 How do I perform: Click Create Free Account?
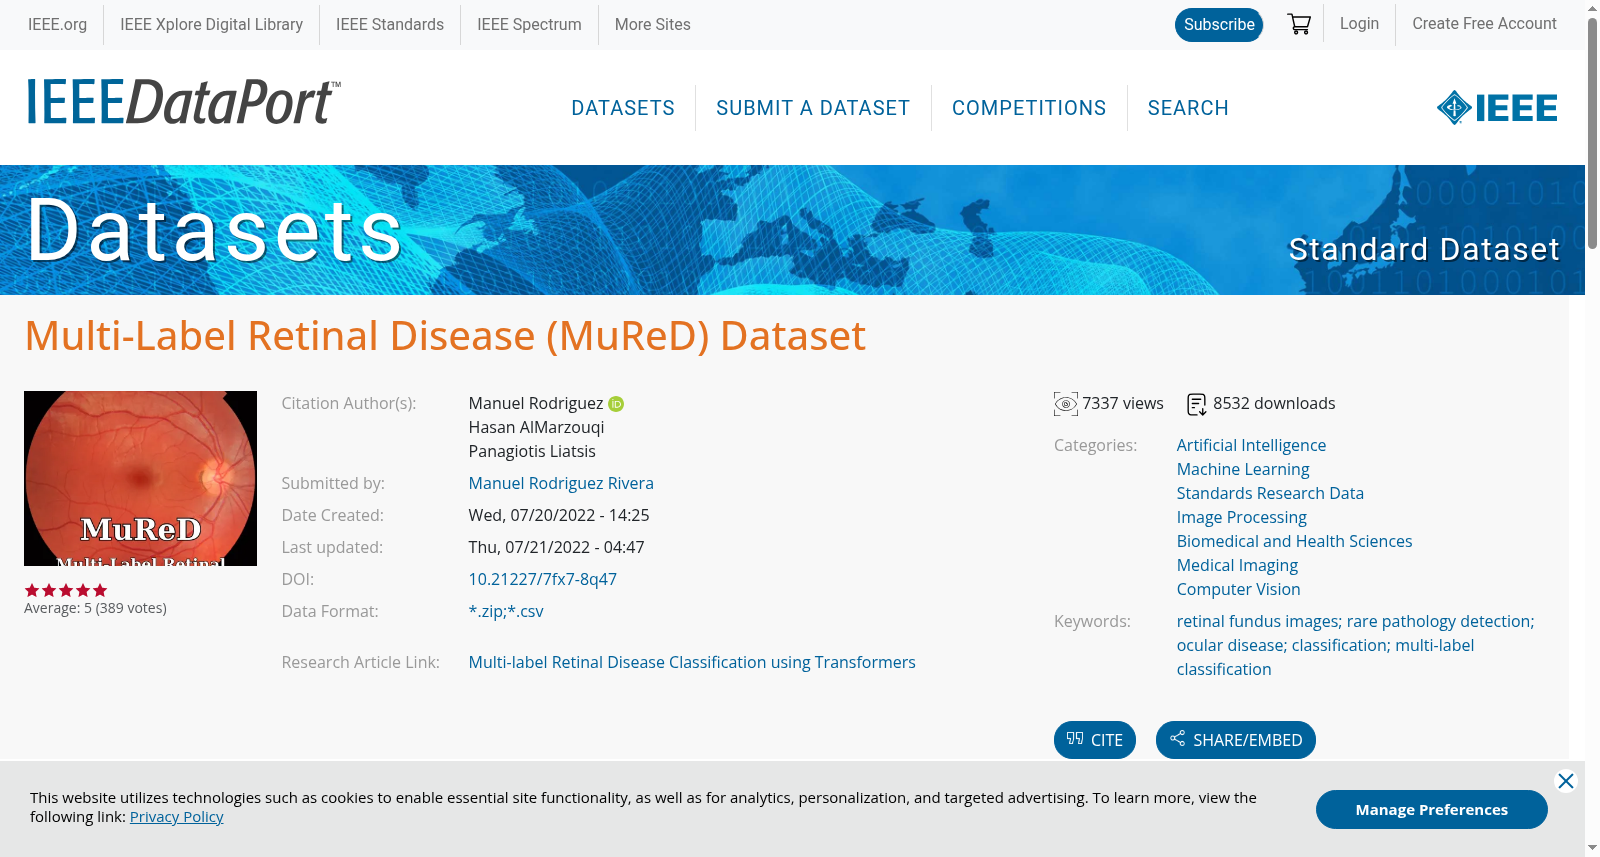(1484, 24)
